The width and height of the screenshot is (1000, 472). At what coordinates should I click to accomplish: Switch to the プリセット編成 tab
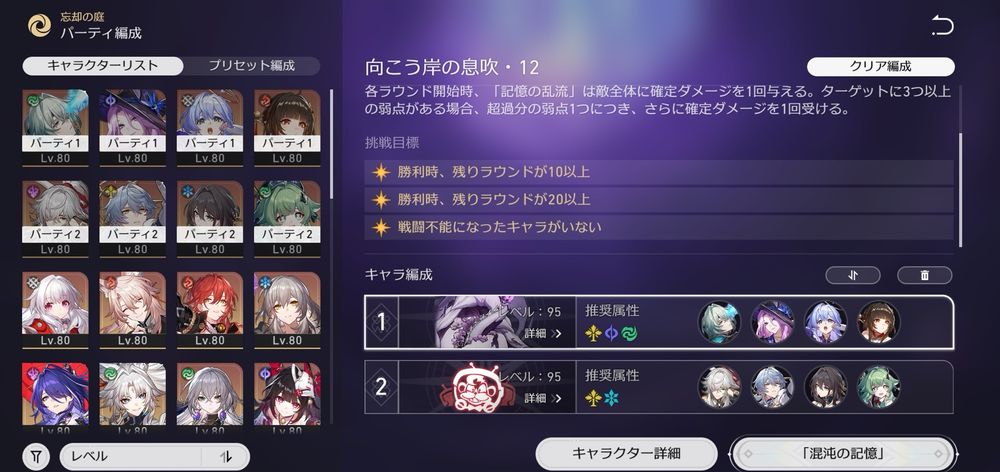pos(252,66)
